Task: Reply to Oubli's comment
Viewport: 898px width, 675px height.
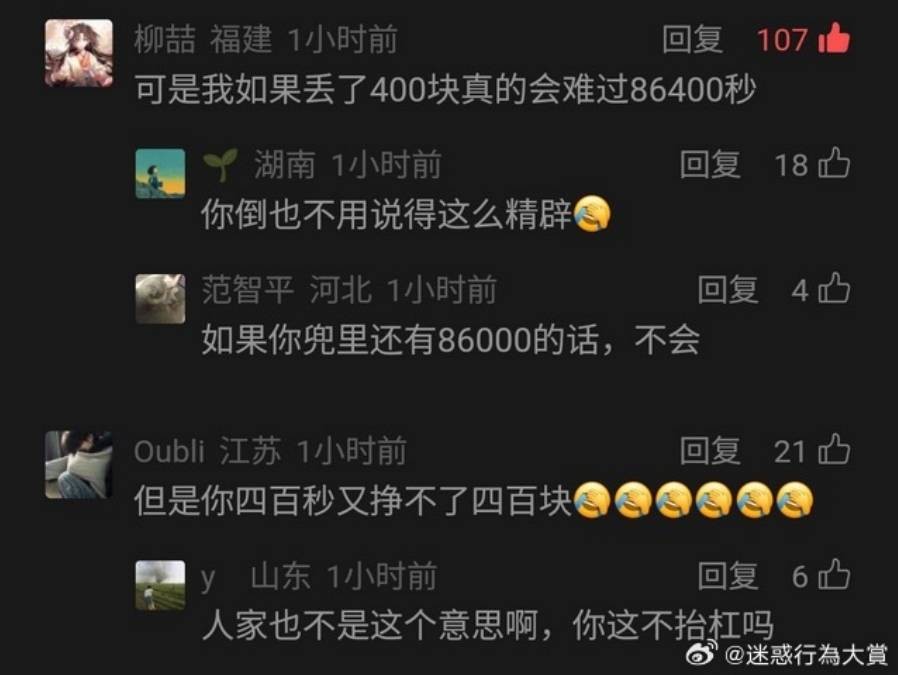Action: point(710,451)
